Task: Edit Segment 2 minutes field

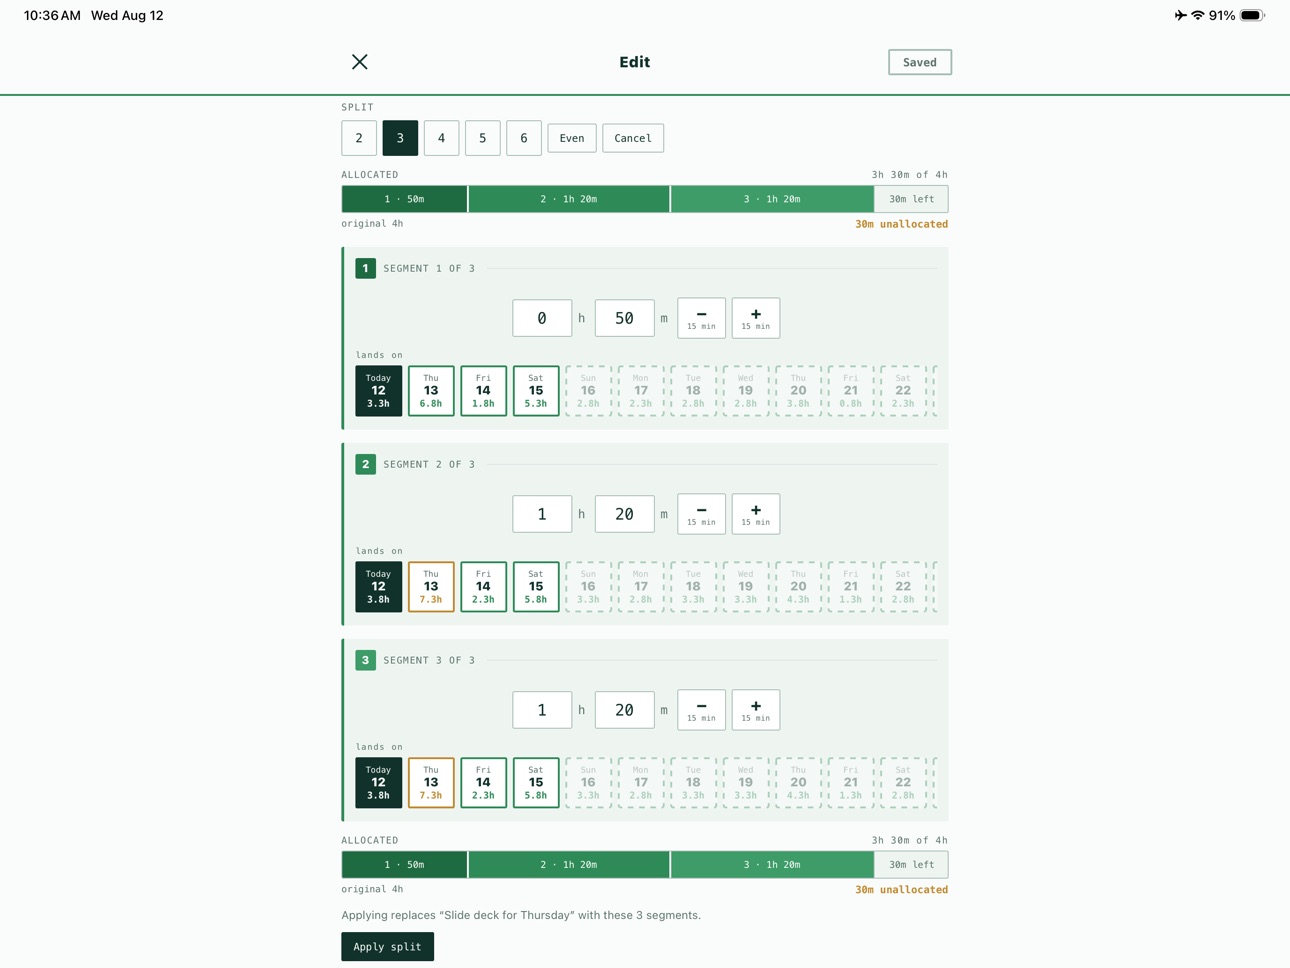Action: 624,514
